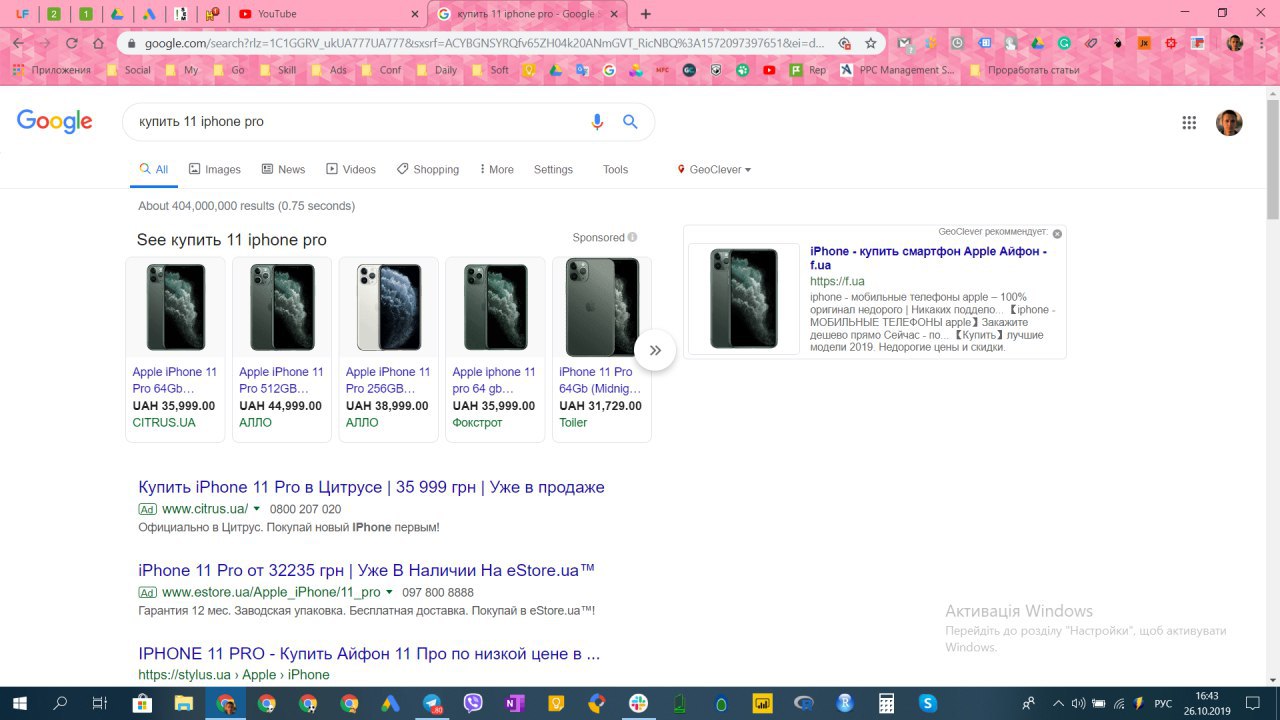Click the Google logo
This screenshot has width=1280, height=720.
(55, 122)
